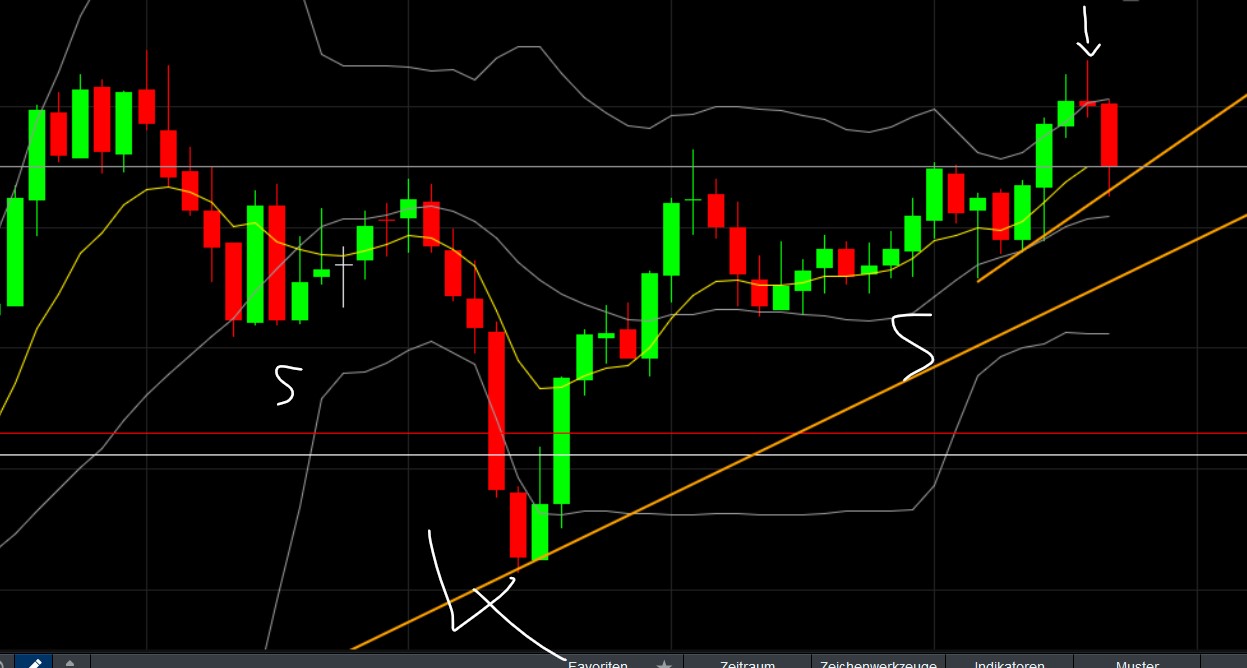Screen dimensions: 1247x668
Task: Select the long red bearish candle on the right
Action: pos(1110,135)
